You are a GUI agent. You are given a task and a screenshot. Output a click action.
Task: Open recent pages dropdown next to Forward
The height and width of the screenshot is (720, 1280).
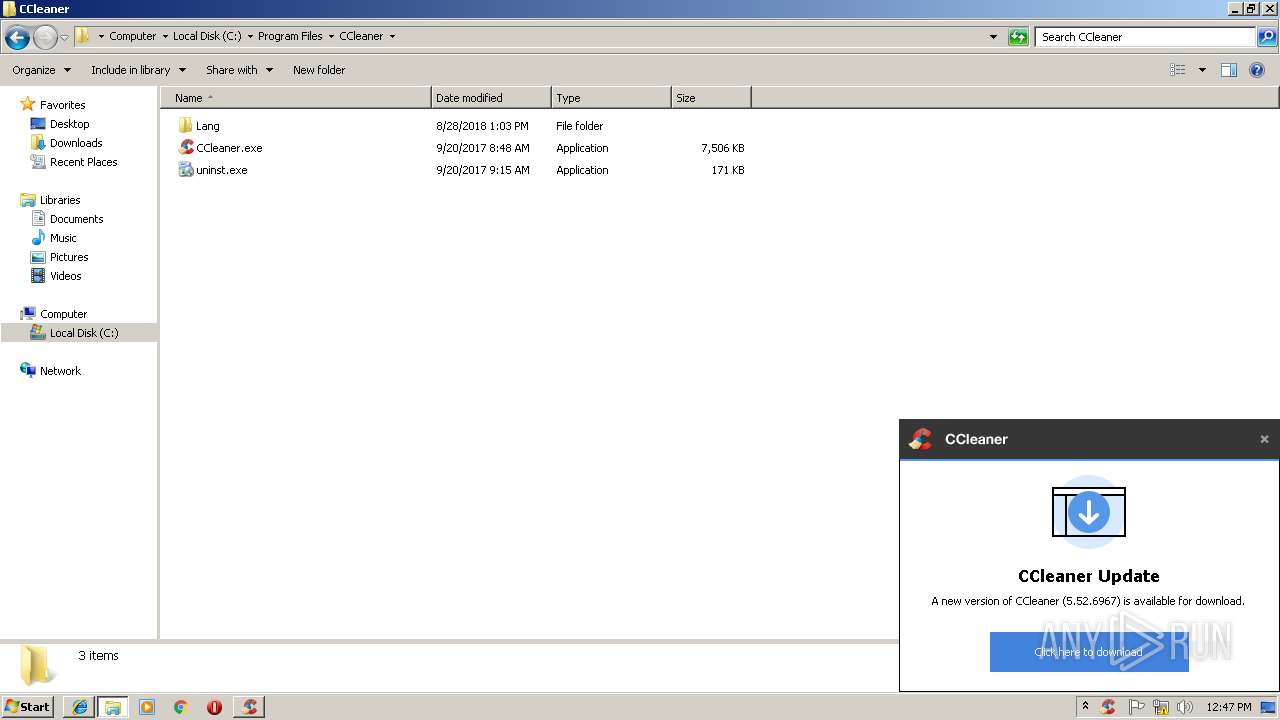[x=64, y=38]
